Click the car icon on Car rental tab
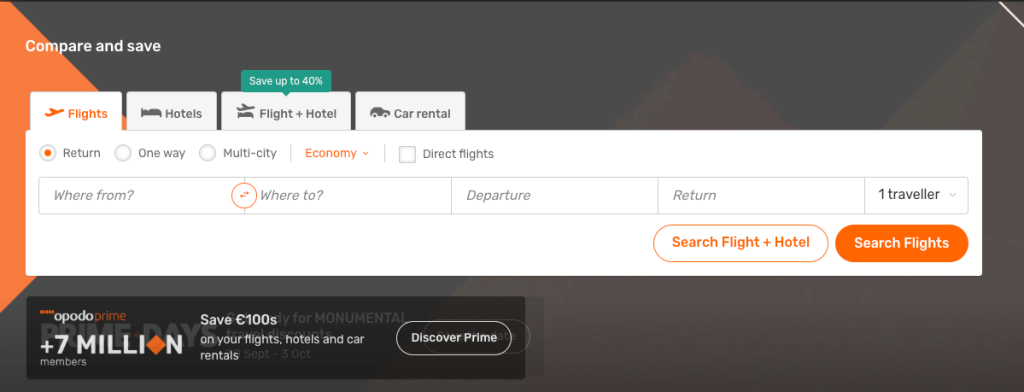The width and height of the screenshot is (1024, 392). coord(380,113)
